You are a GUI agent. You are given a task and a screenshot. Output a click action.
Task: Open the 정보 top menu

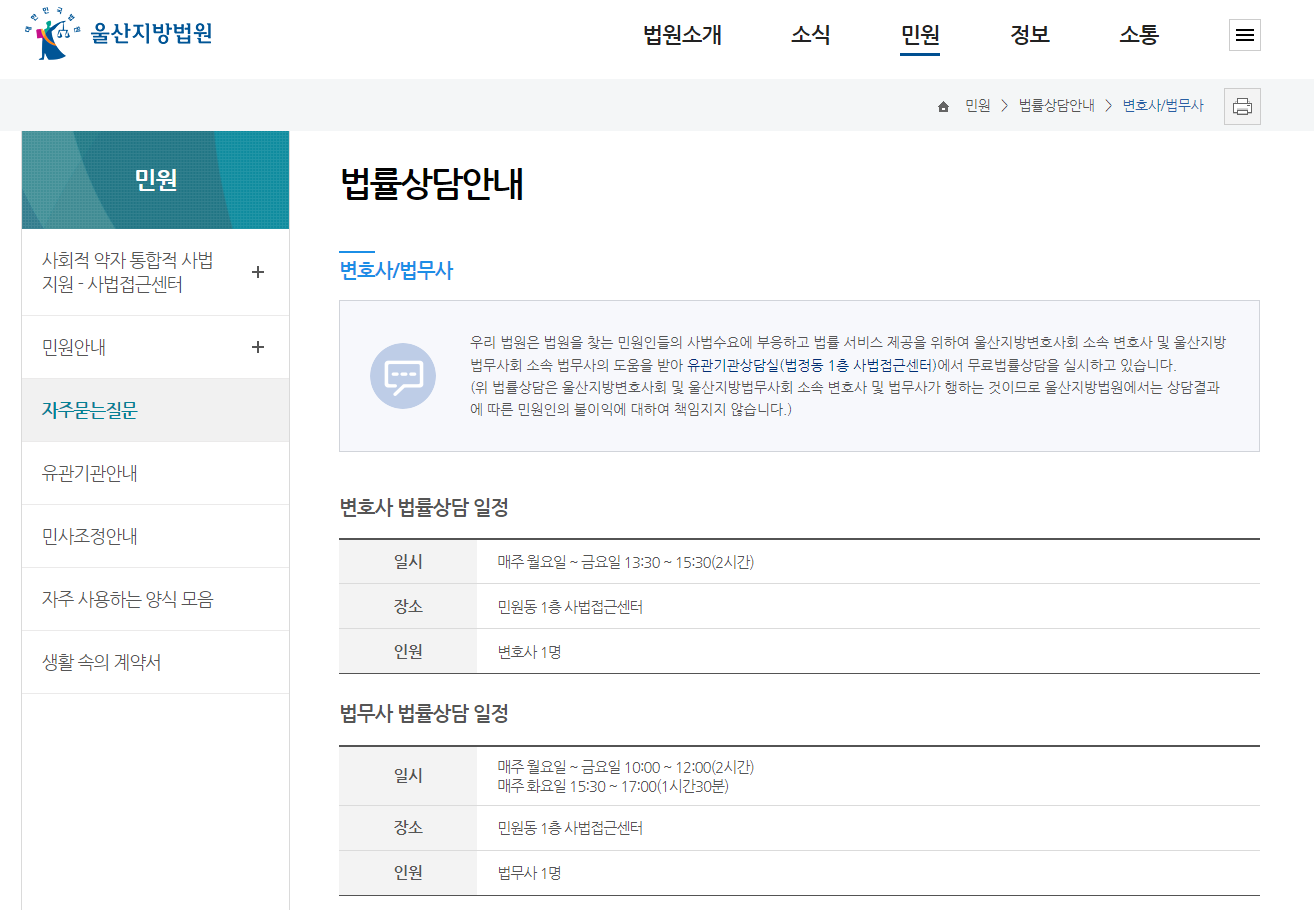1030,35
